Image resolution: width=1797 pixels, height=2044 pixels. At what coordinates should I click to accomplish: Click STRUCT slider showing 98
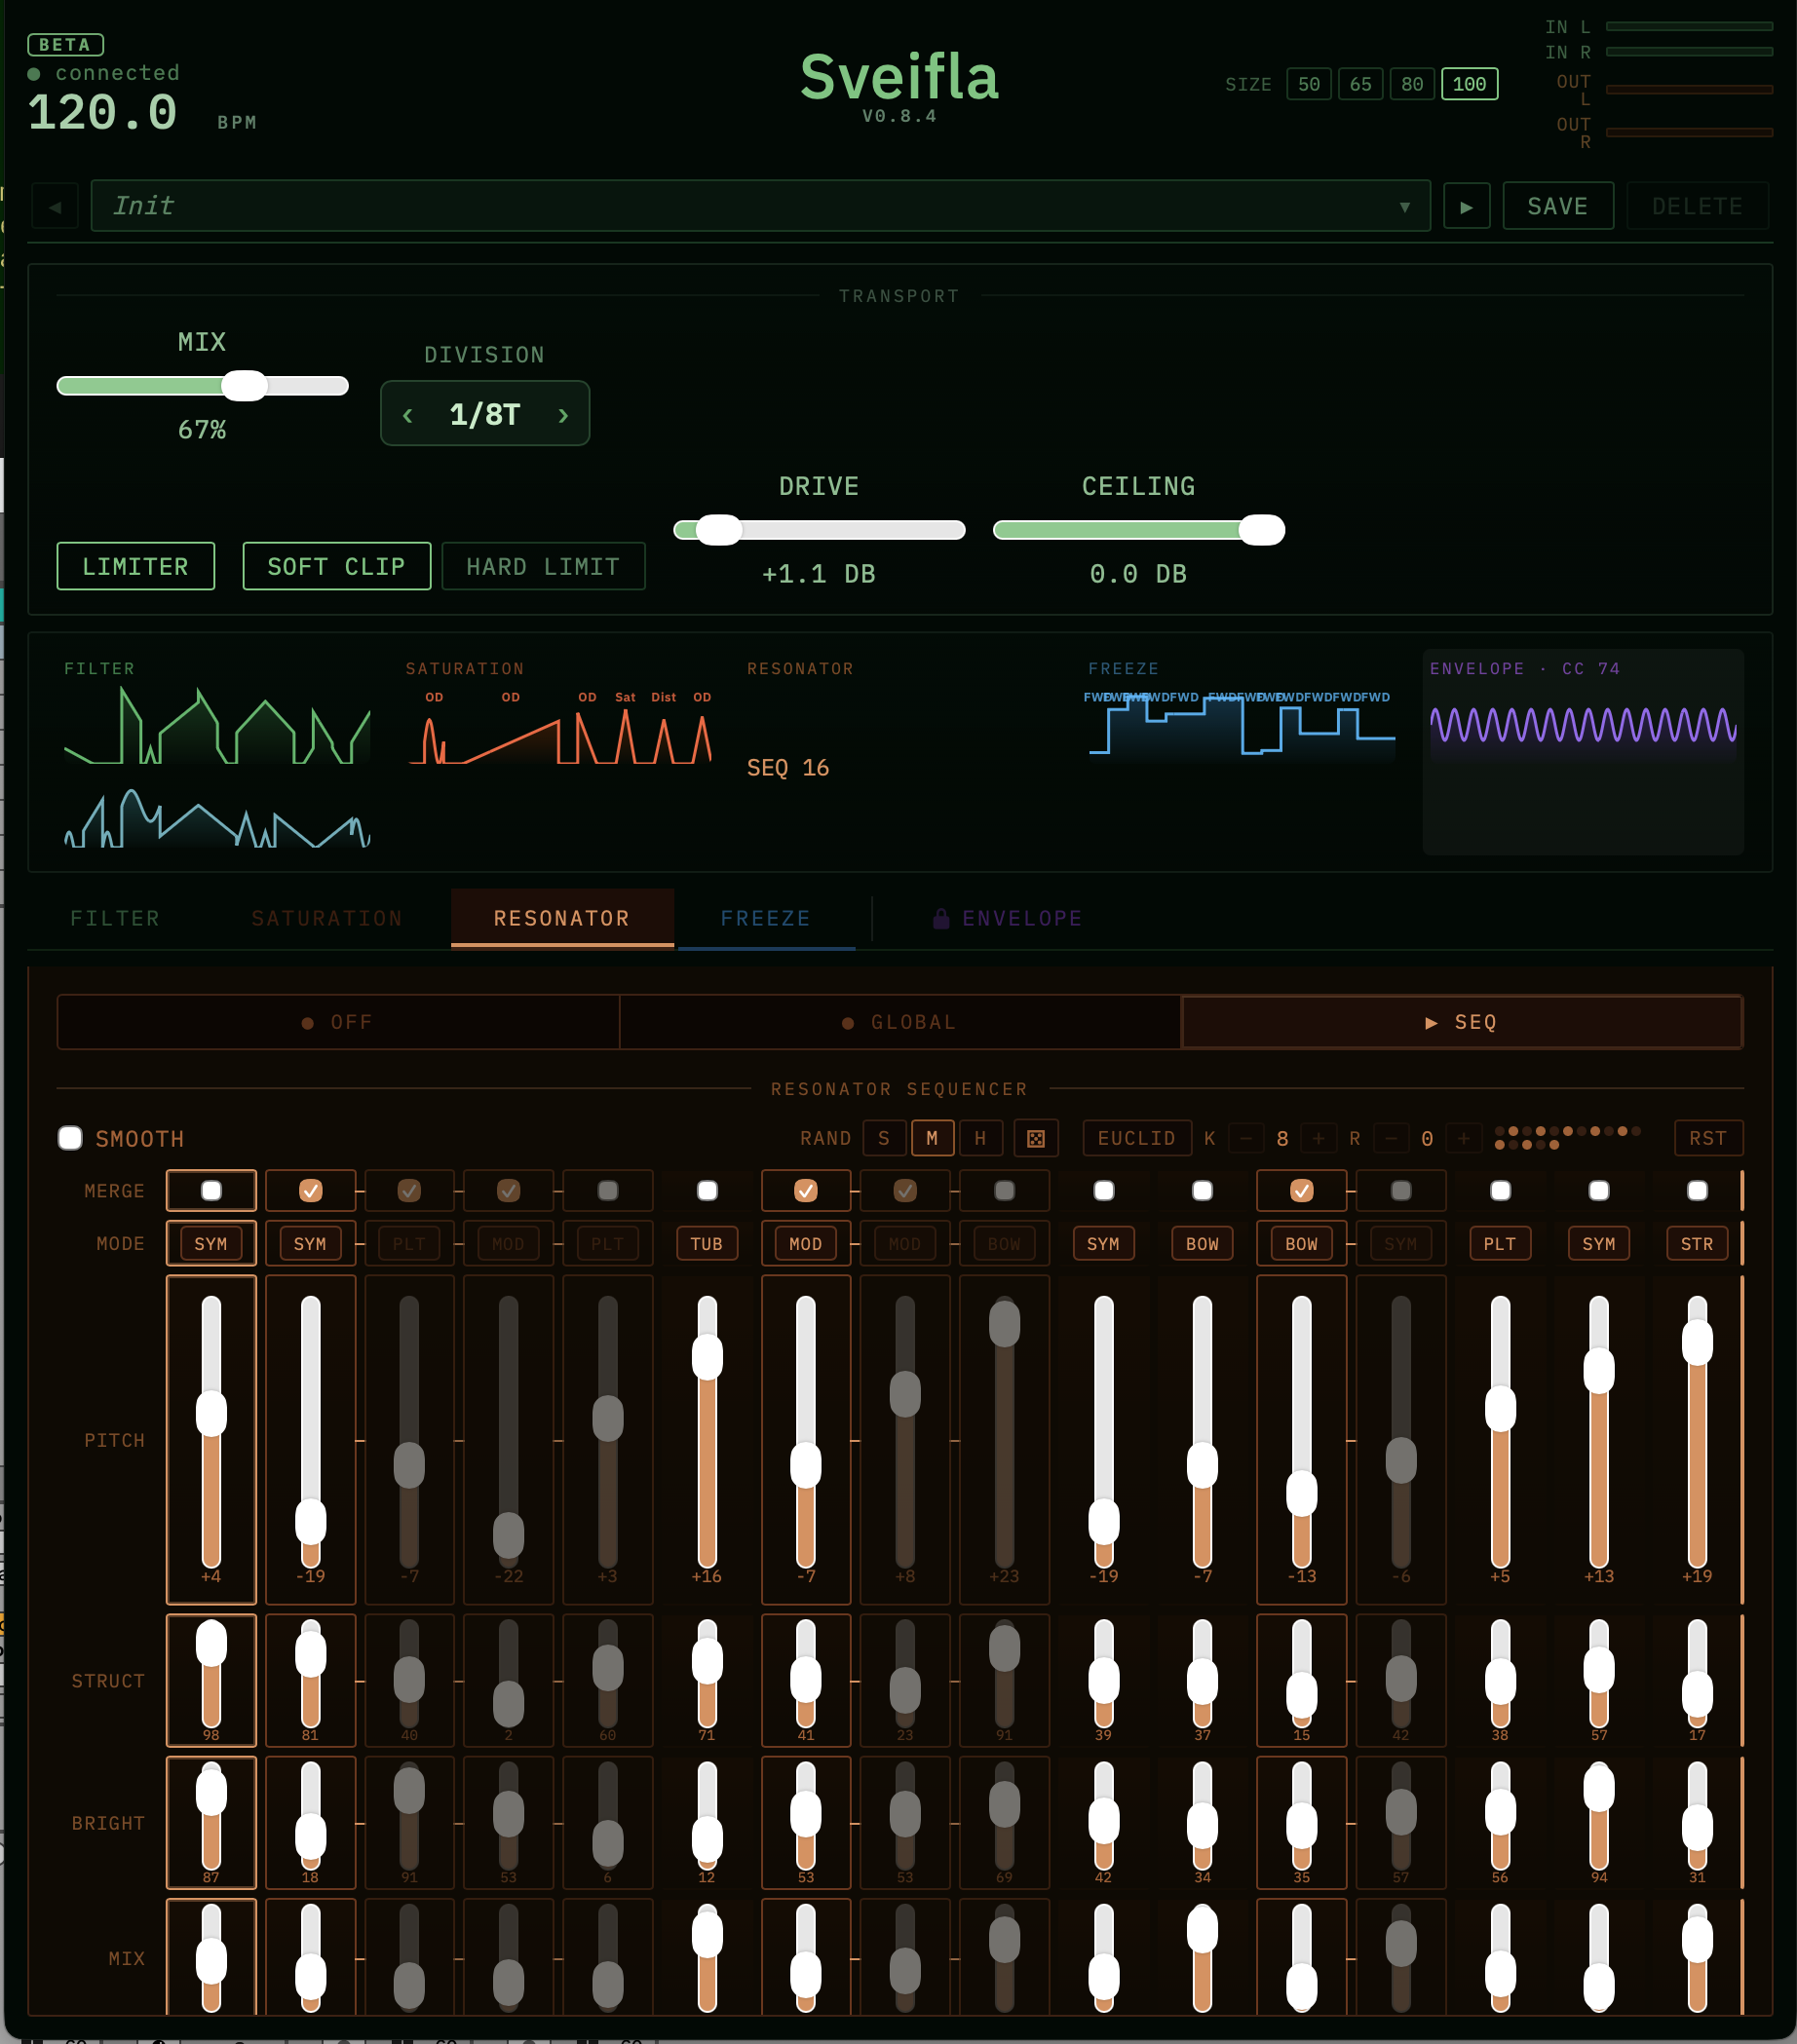tap(211, 1674)
